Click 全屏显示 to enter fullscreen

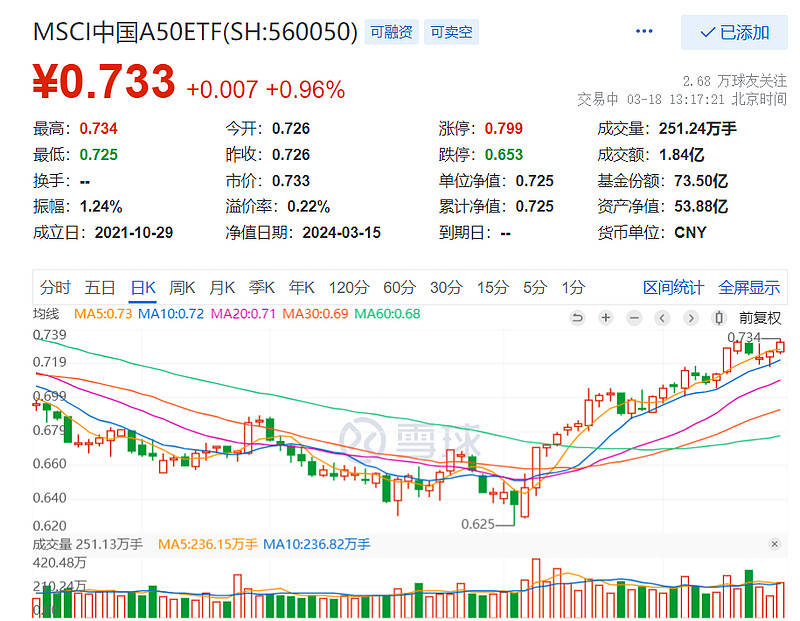point(749,287)
